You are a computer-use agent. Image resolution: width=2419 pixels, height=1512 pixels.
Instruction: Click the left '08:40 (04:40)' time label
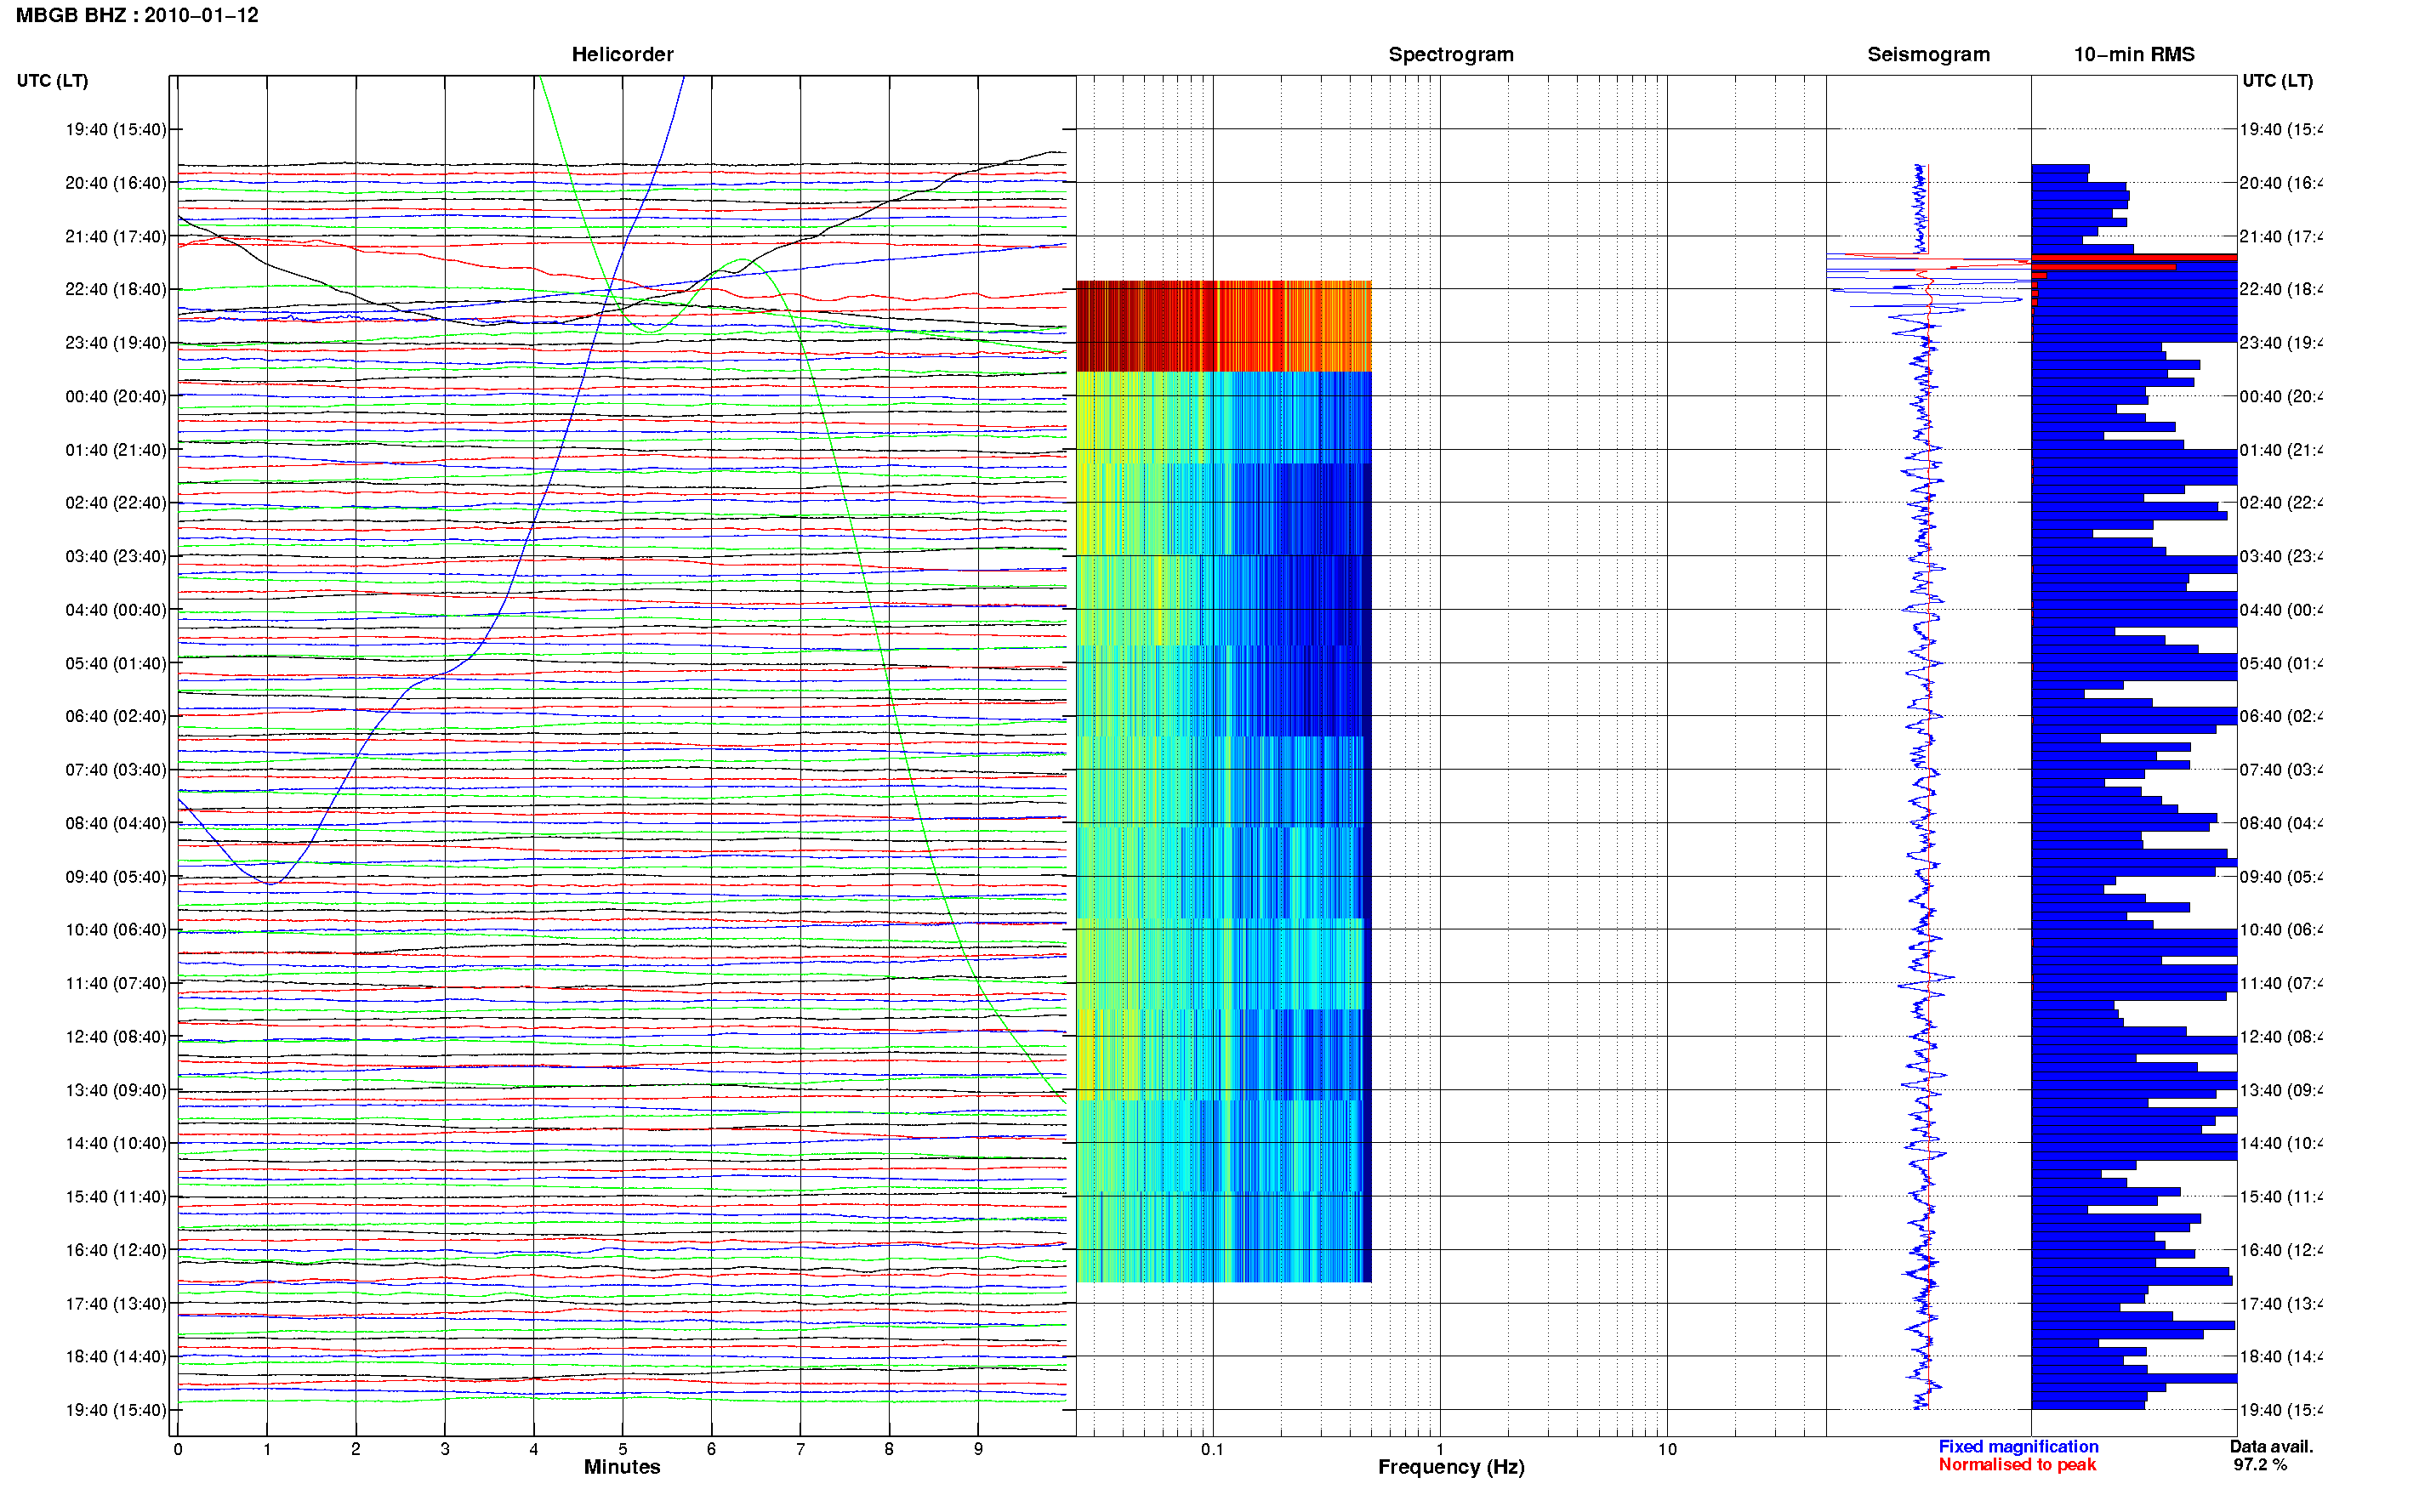116,823
